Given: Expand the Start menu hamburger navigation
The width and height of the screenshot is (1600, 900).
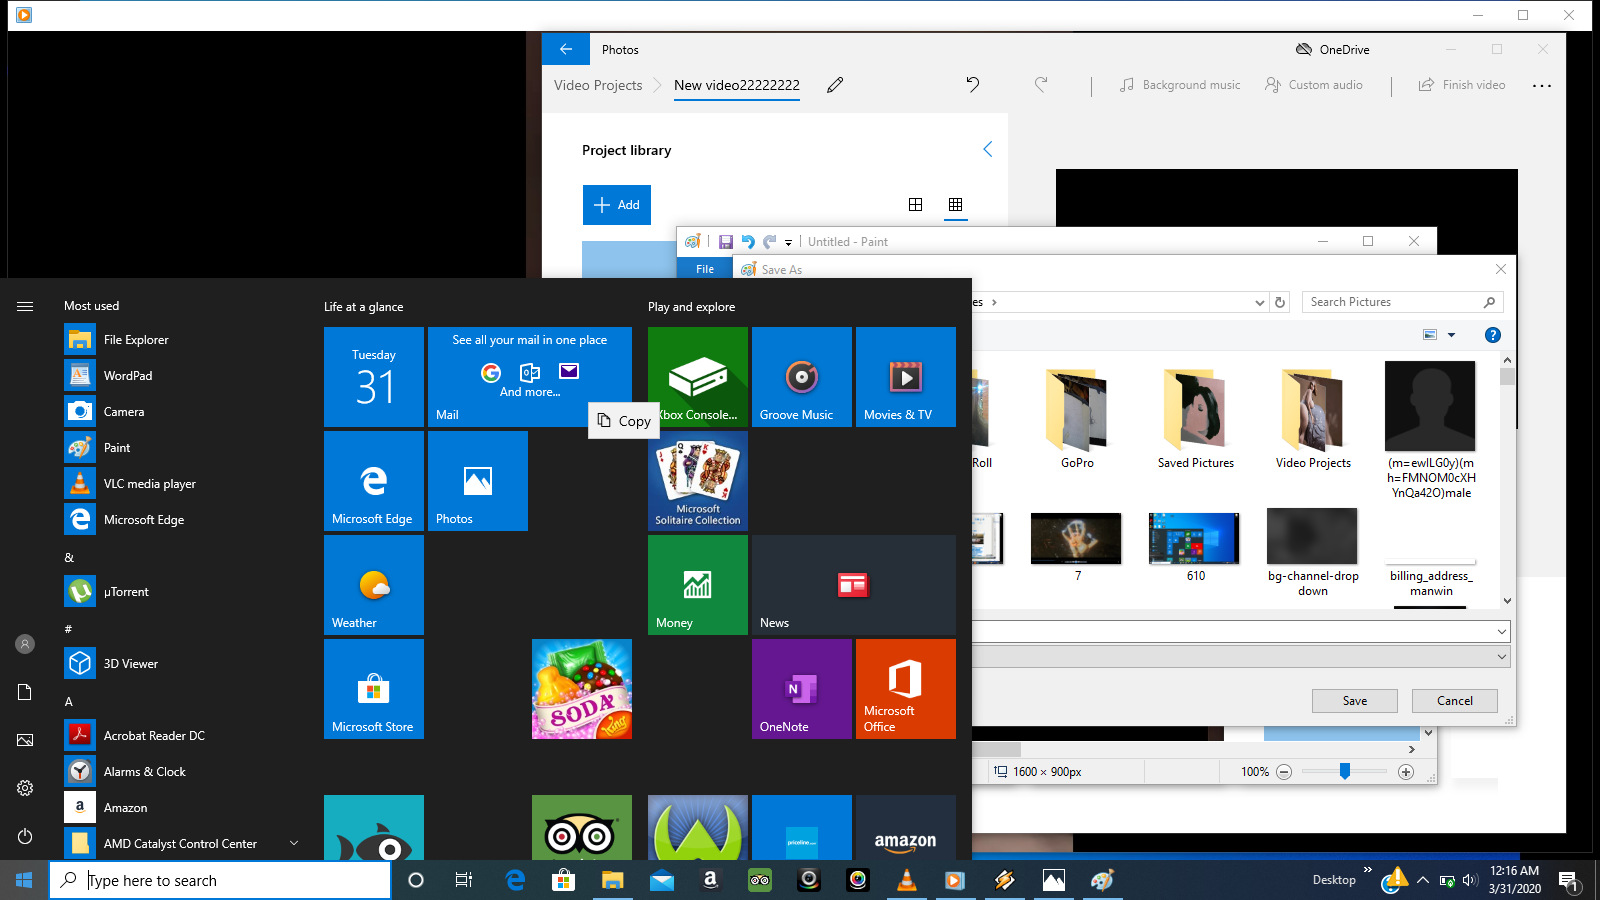Looking at the screenshot, I should click(x=25, y=306).
